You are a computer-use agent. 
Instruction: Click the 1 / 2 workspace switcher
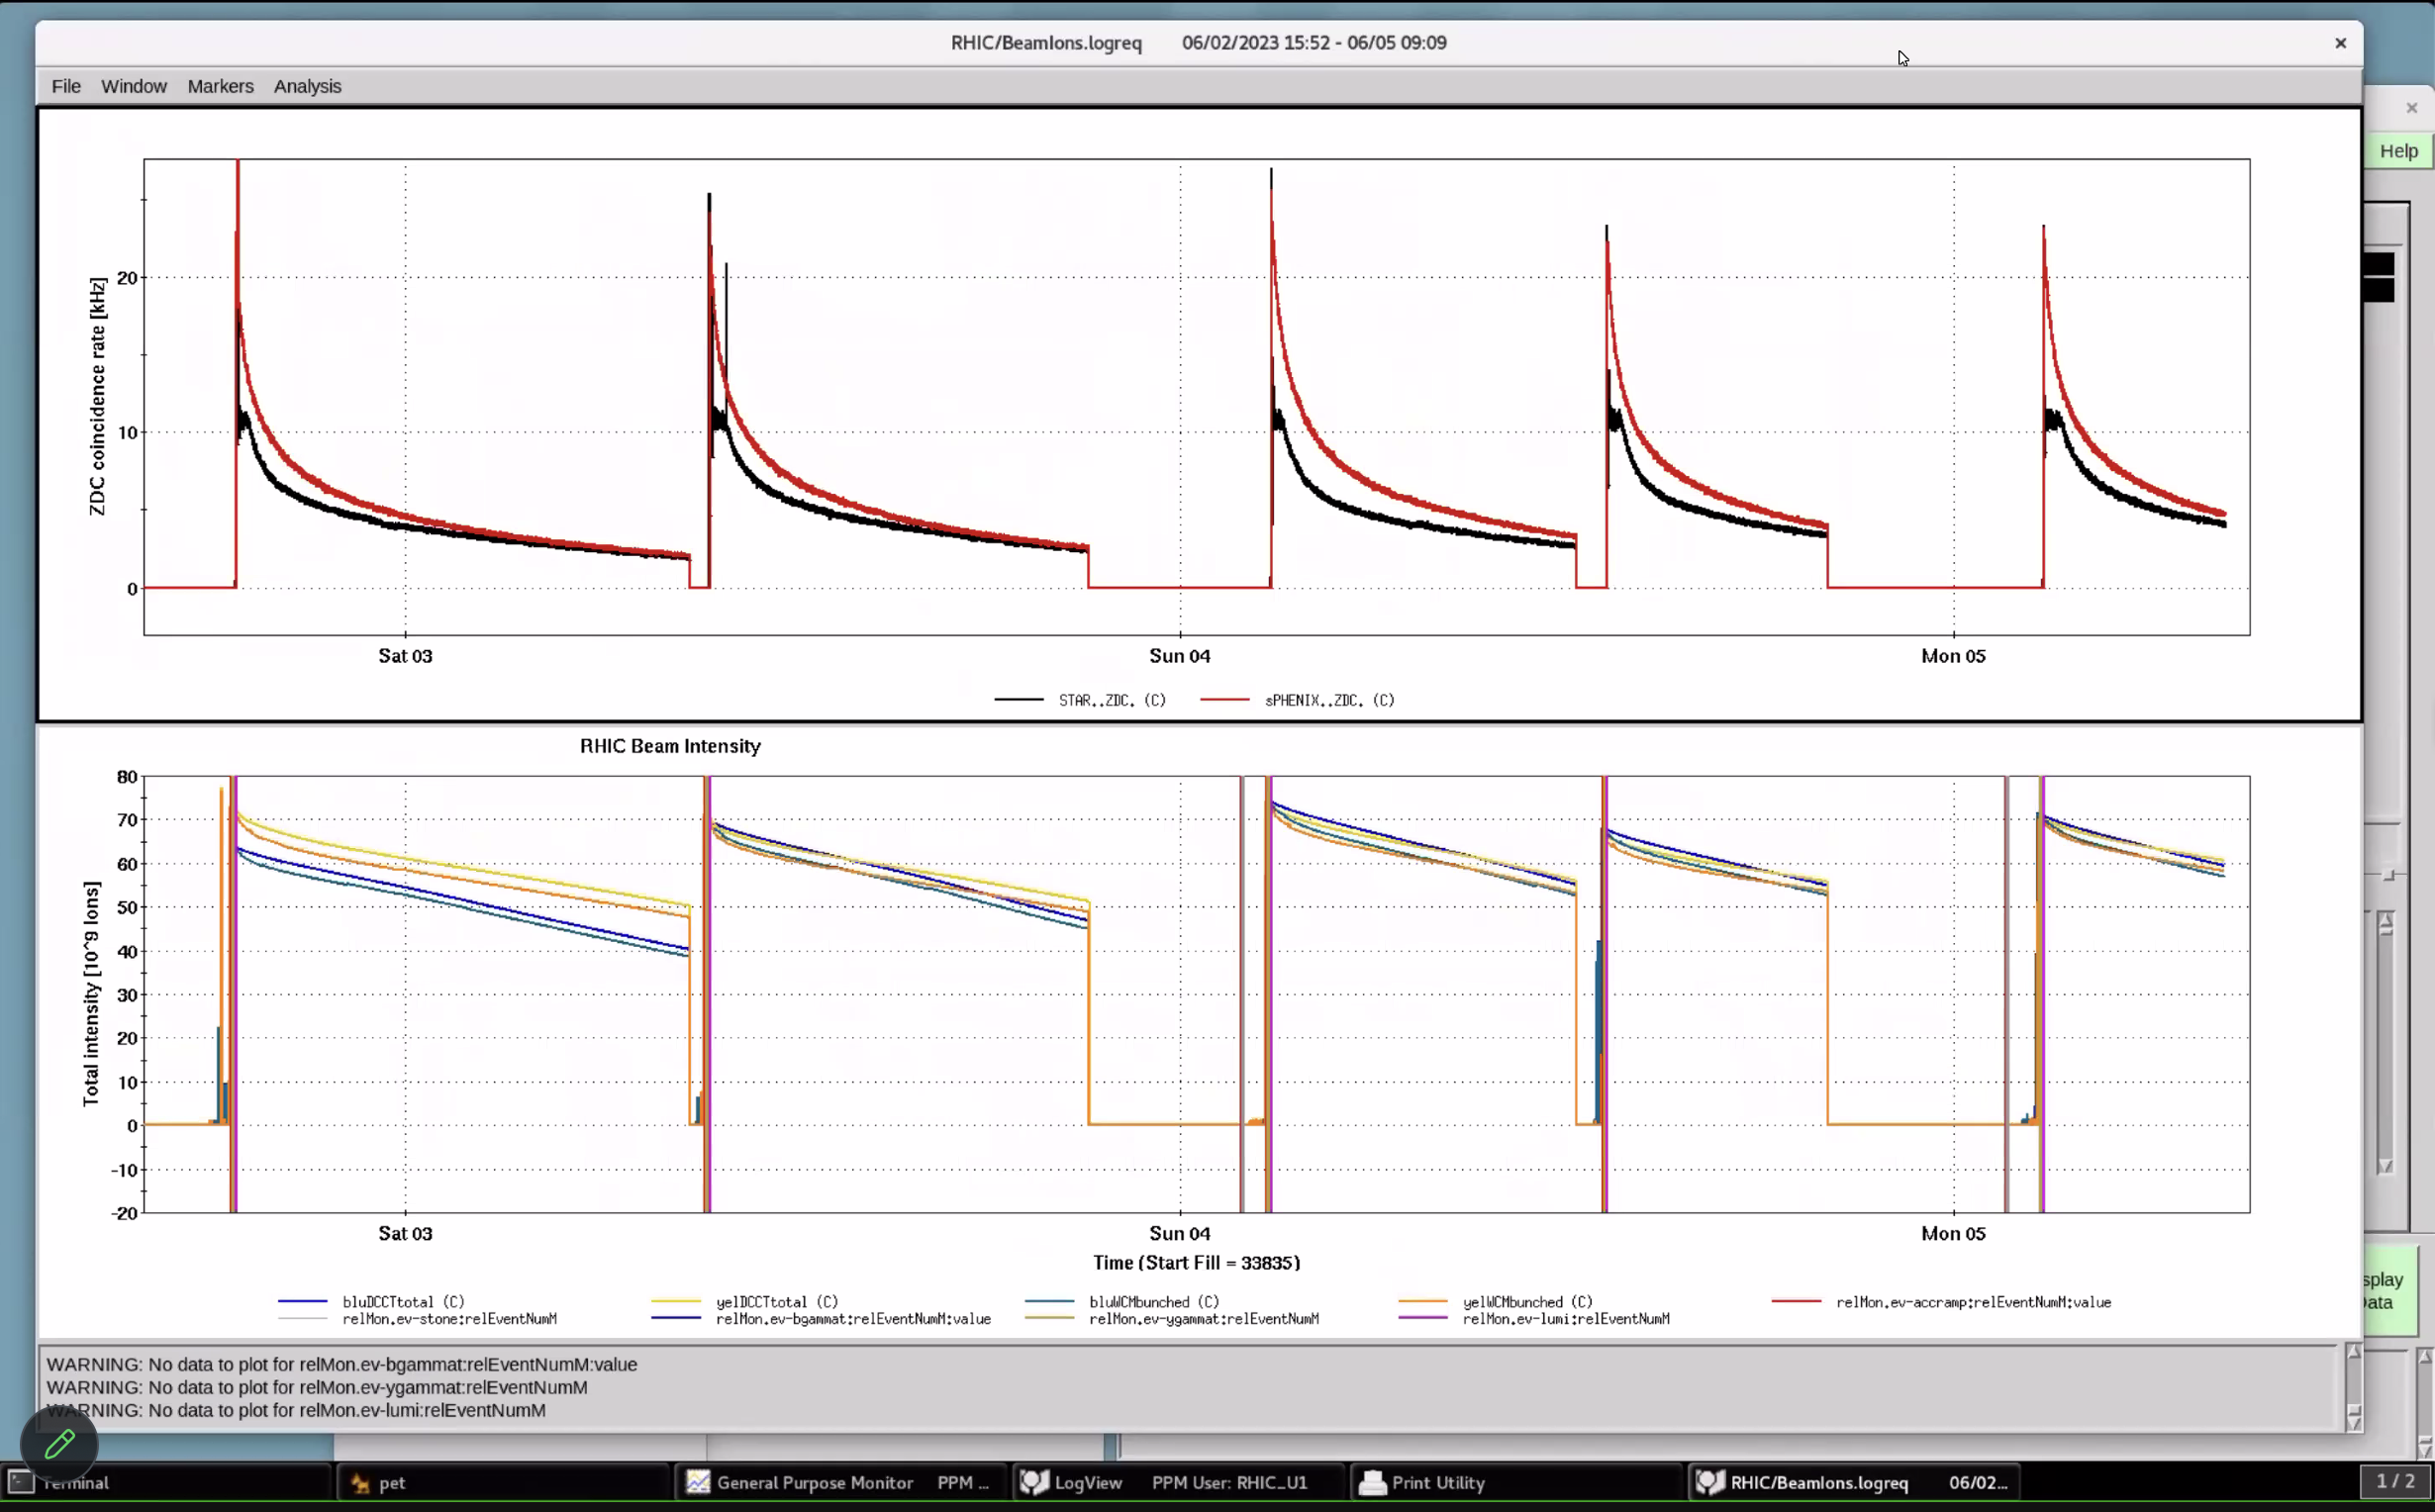click(2395, 1481)
